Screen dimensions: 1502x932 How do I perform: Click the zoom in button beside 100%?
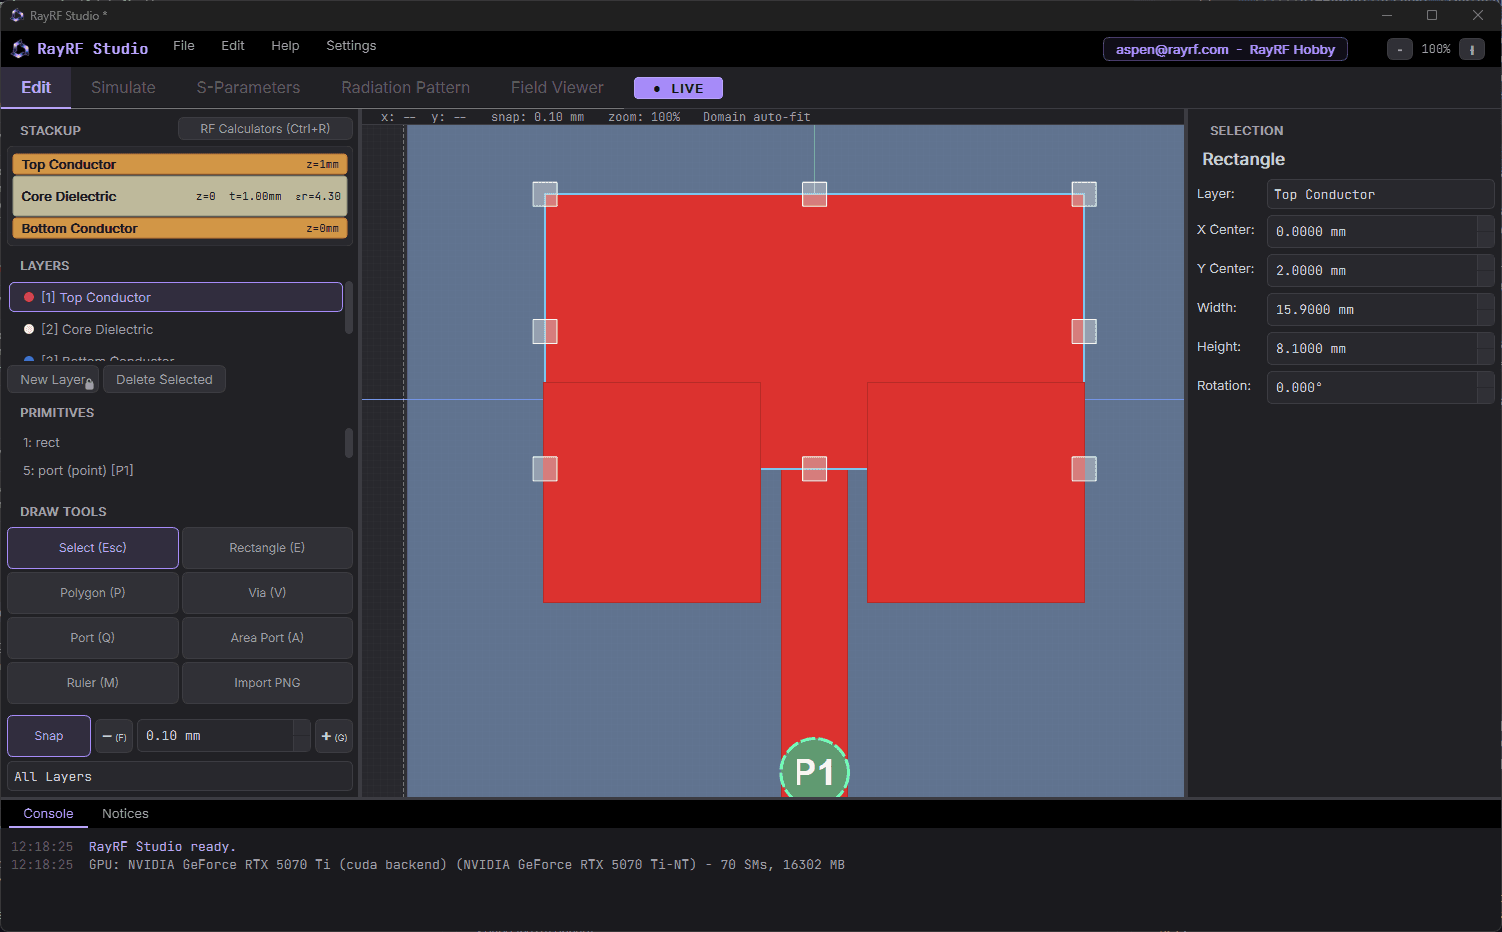point(1472,49)
